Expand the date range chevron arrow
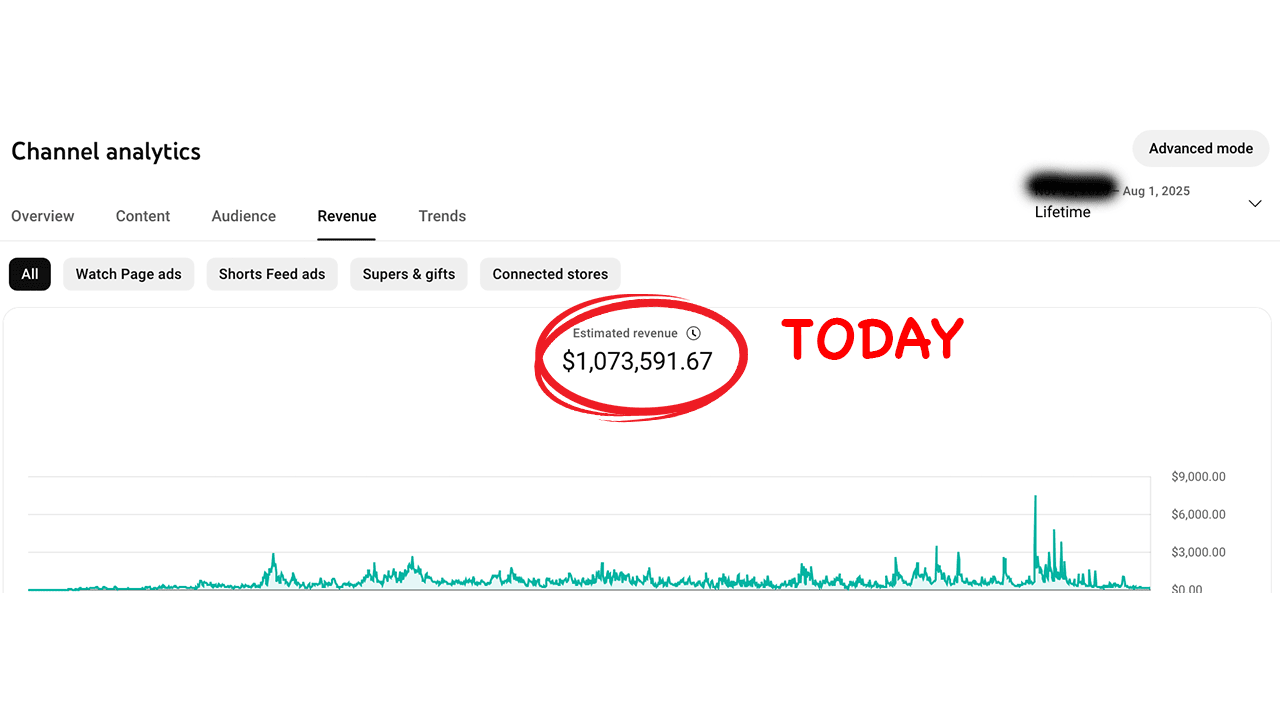This screenshot has height=720, width=1280. [1255, 203]
